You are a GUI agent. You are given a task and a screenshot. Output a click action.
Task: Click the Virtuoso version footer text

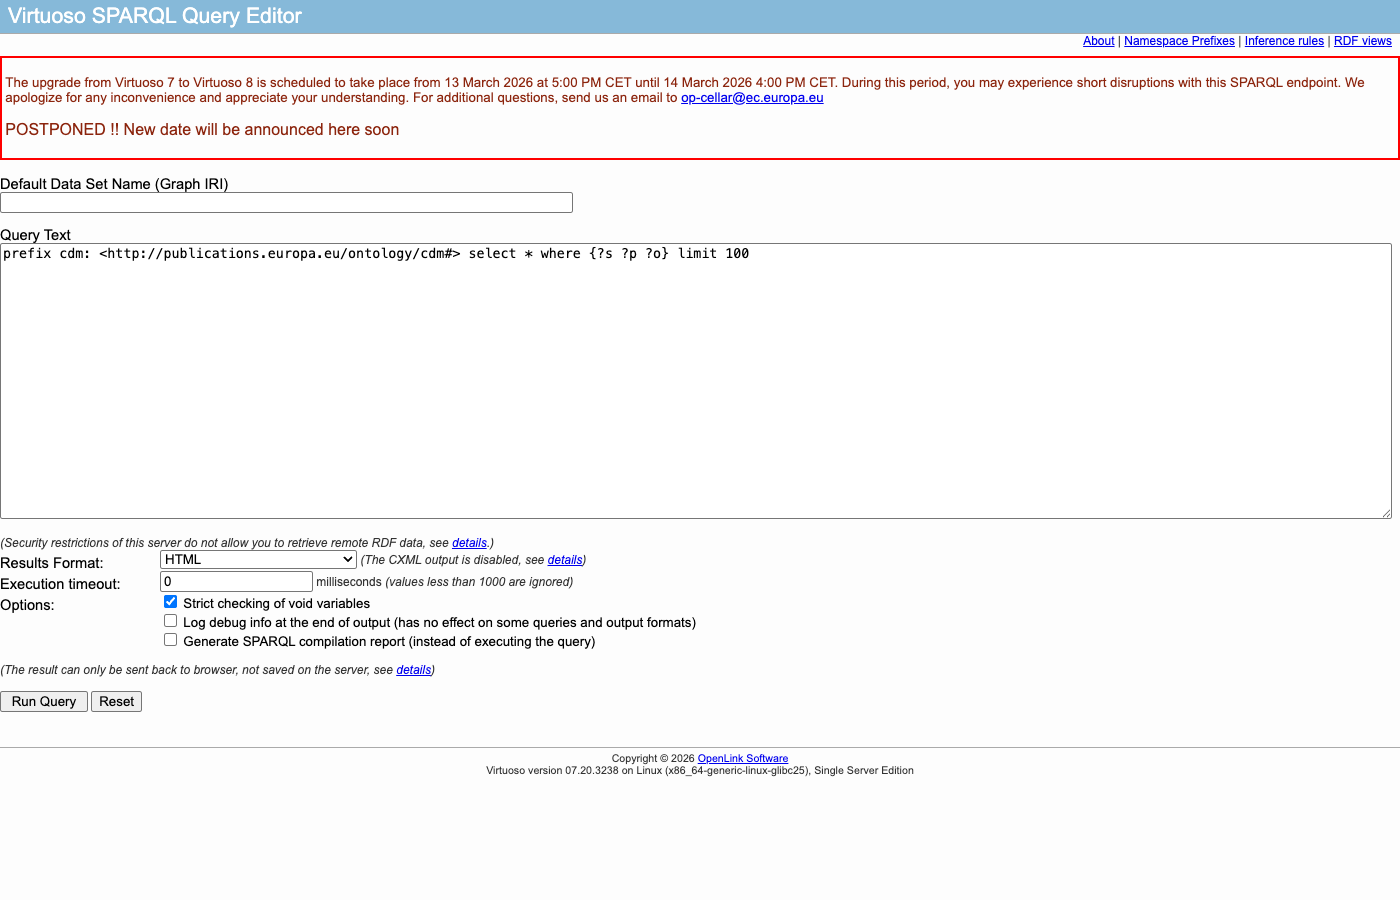click(700, 771)
